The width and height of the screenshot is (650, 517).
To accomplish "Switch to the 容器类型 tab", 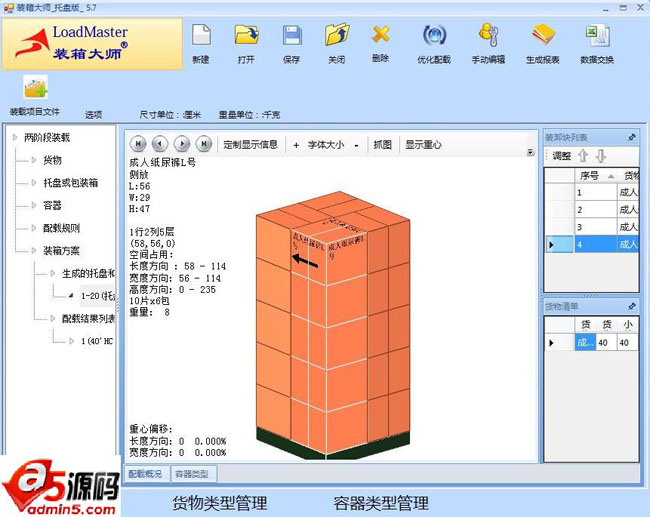I will 194,473.
